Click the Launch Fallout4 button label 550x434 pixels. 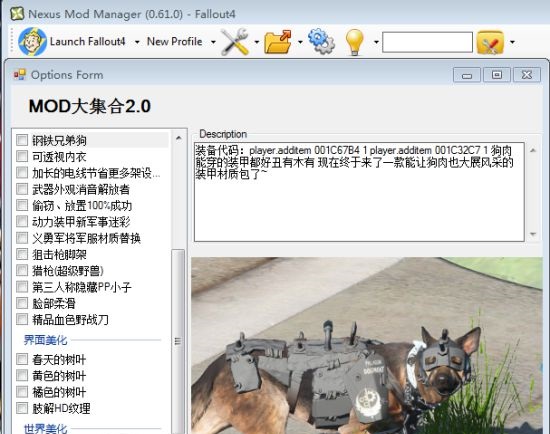click(87, 42)
